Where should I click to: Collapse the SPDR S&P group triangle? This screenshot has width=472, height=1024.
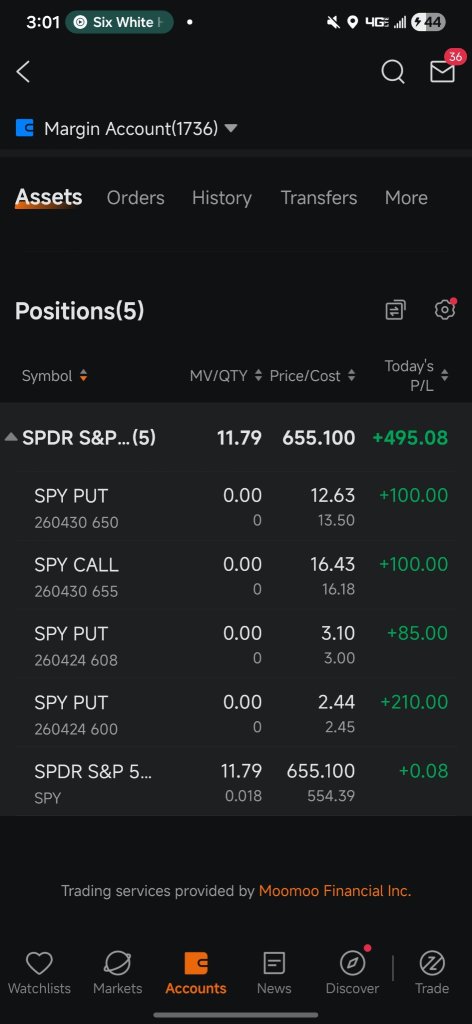tap(10, 438)
